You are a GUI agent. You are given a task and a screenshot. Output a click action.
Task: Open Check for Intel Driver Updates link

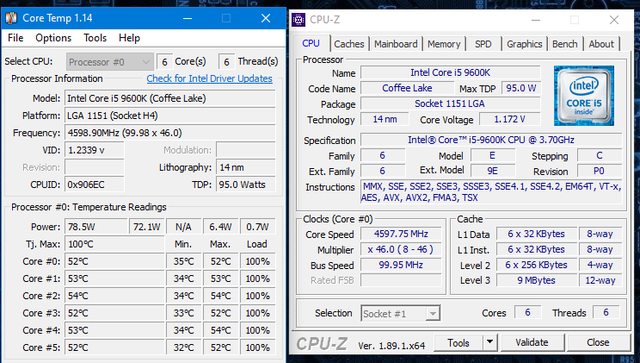click(x=209, y=79)
